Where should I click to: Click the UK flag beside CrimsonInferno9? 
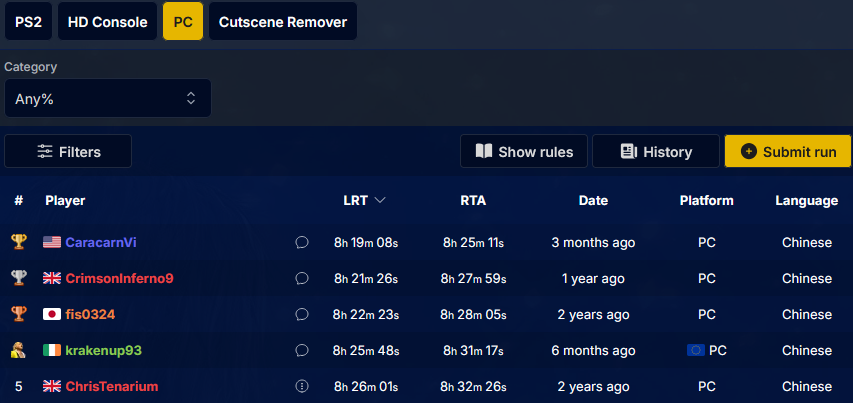(52, 278)
